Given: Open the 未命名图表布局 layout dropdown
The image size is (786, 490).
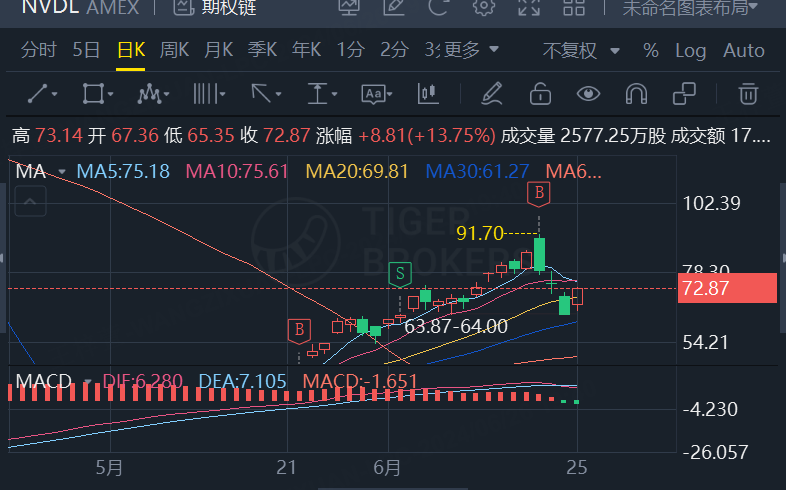Looking at the screenshot, I should (x=690, y=7).
